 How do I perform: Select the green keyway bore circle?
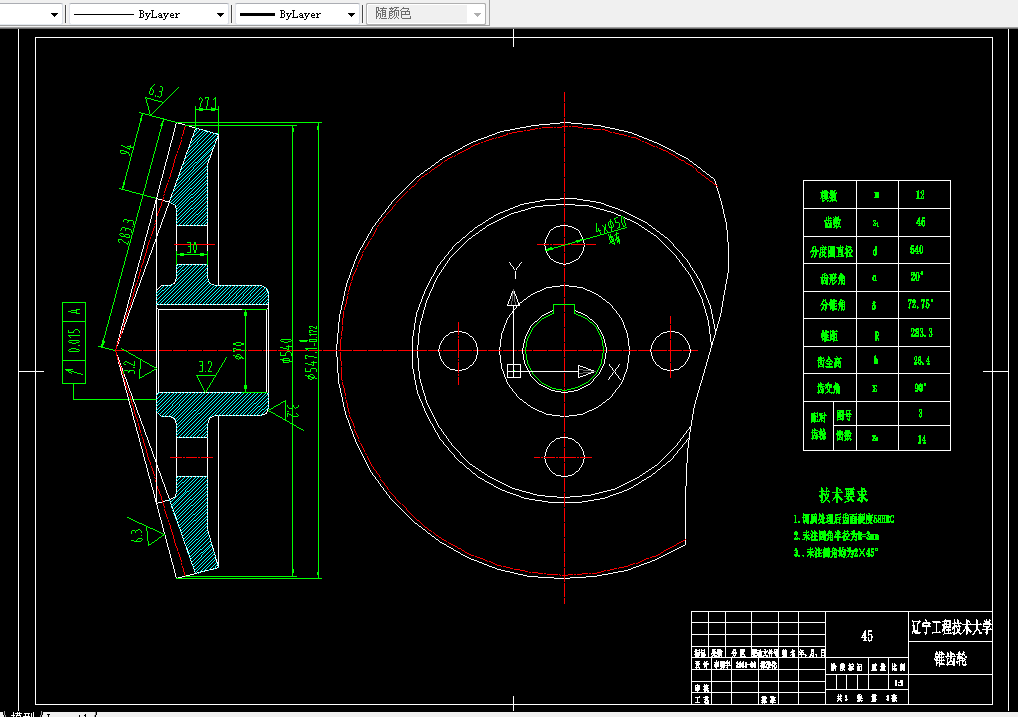pos(564,351)
